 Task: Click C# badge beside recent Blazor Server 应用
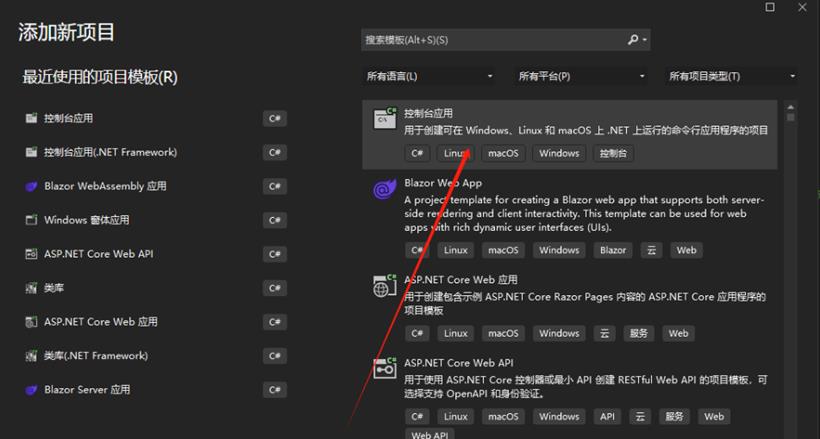tap(275, 390)
